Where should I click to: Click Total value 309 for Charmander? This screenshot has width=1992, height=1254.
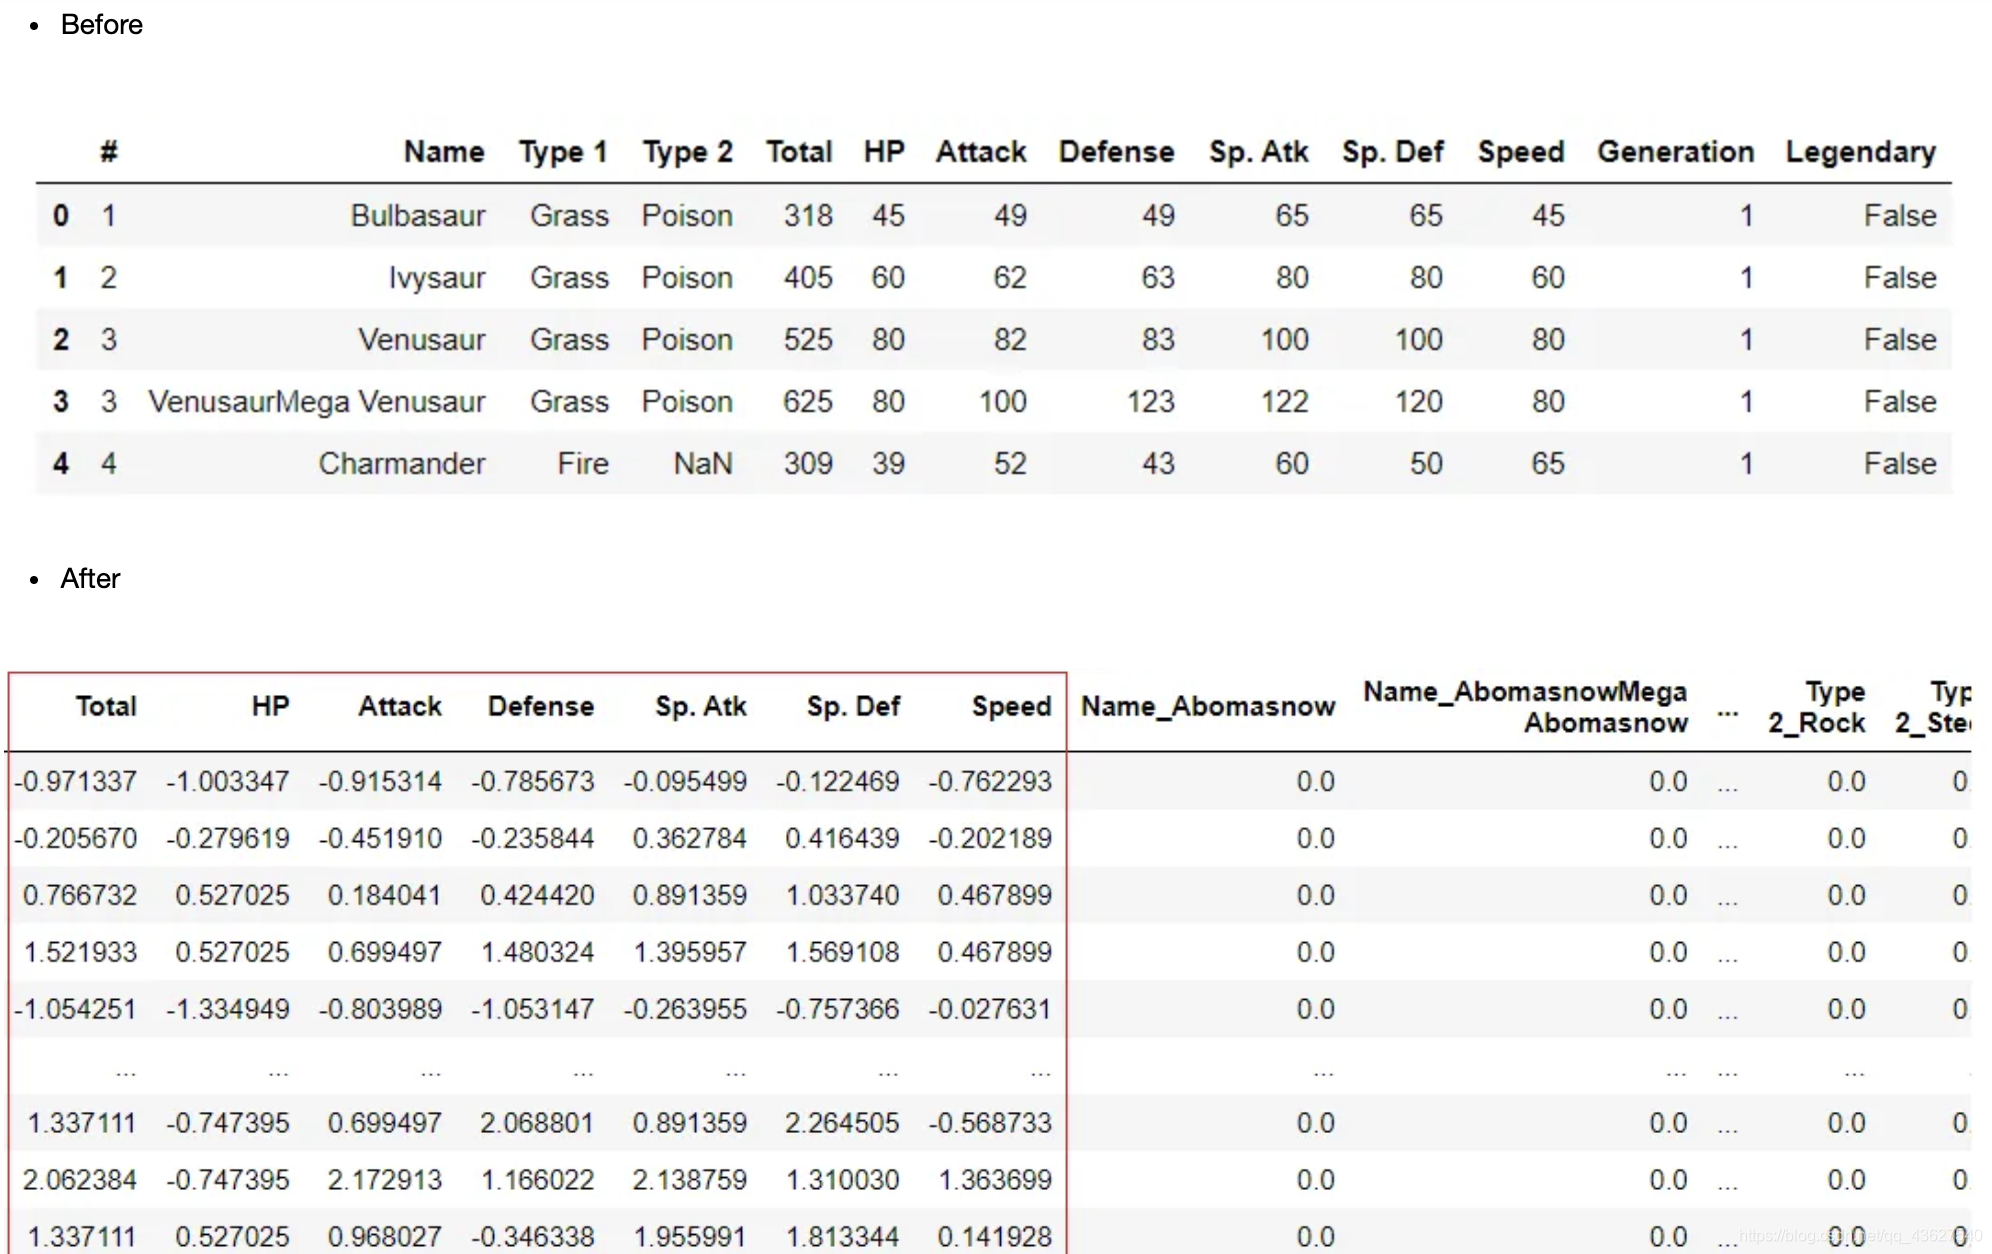coord(808,463)
